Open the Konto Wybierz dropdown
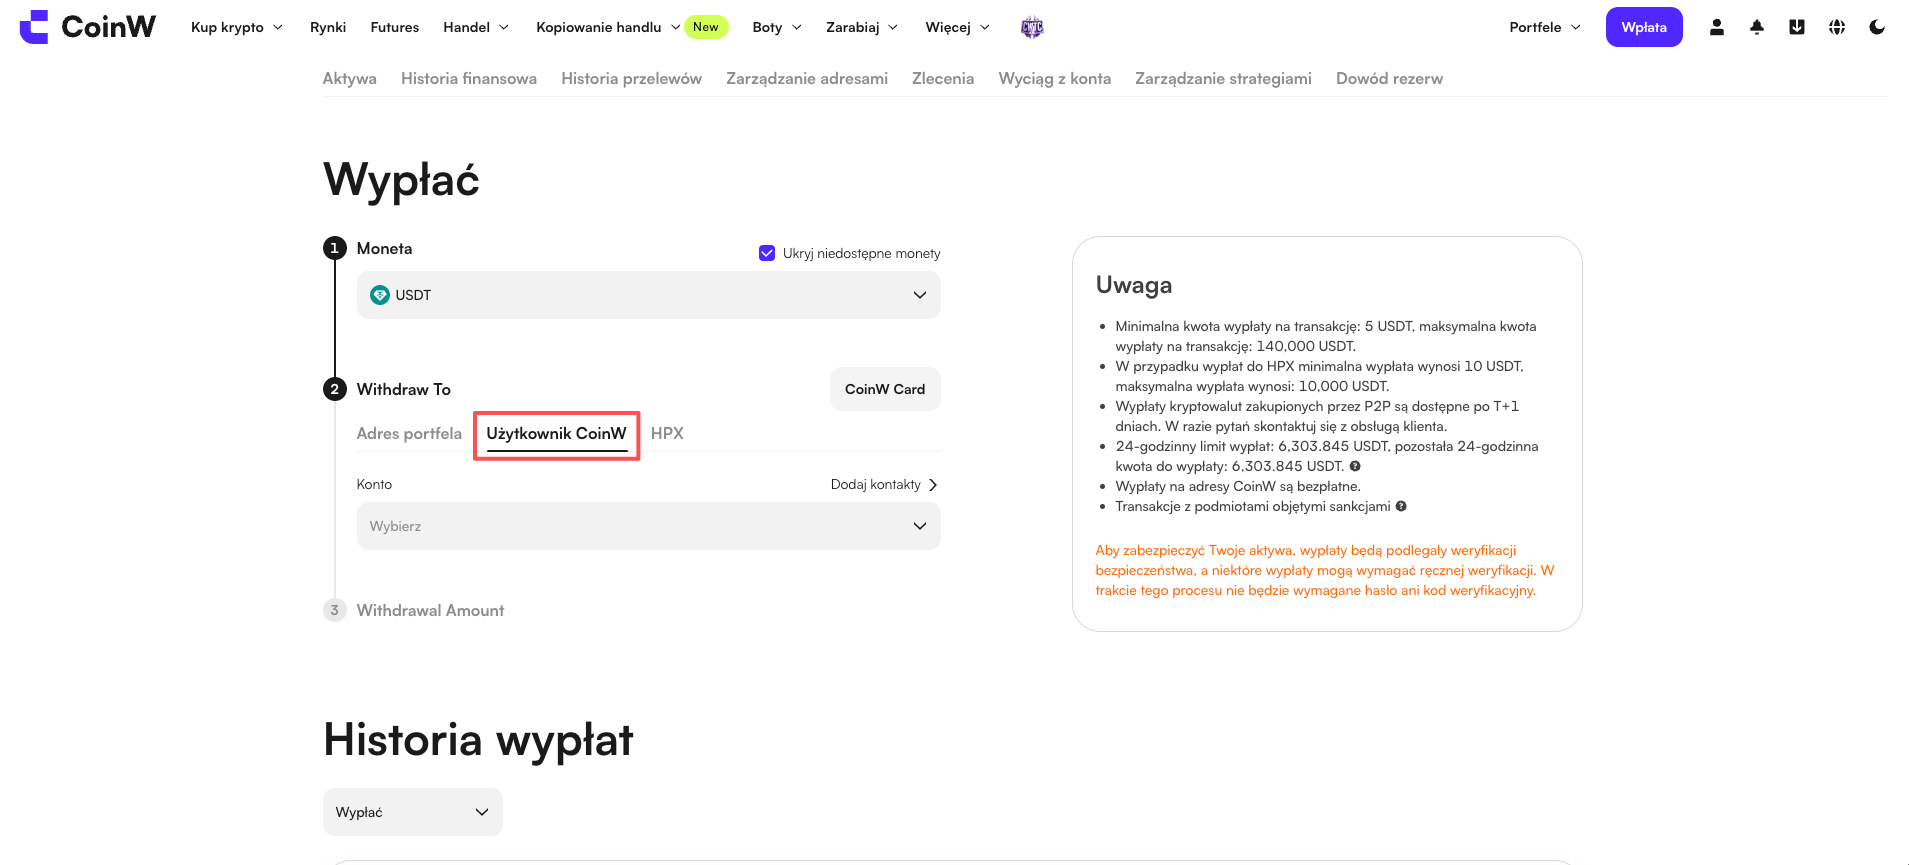Image resolution: width=1909 pixels, height=865 pixels. (x=649, y=526)
